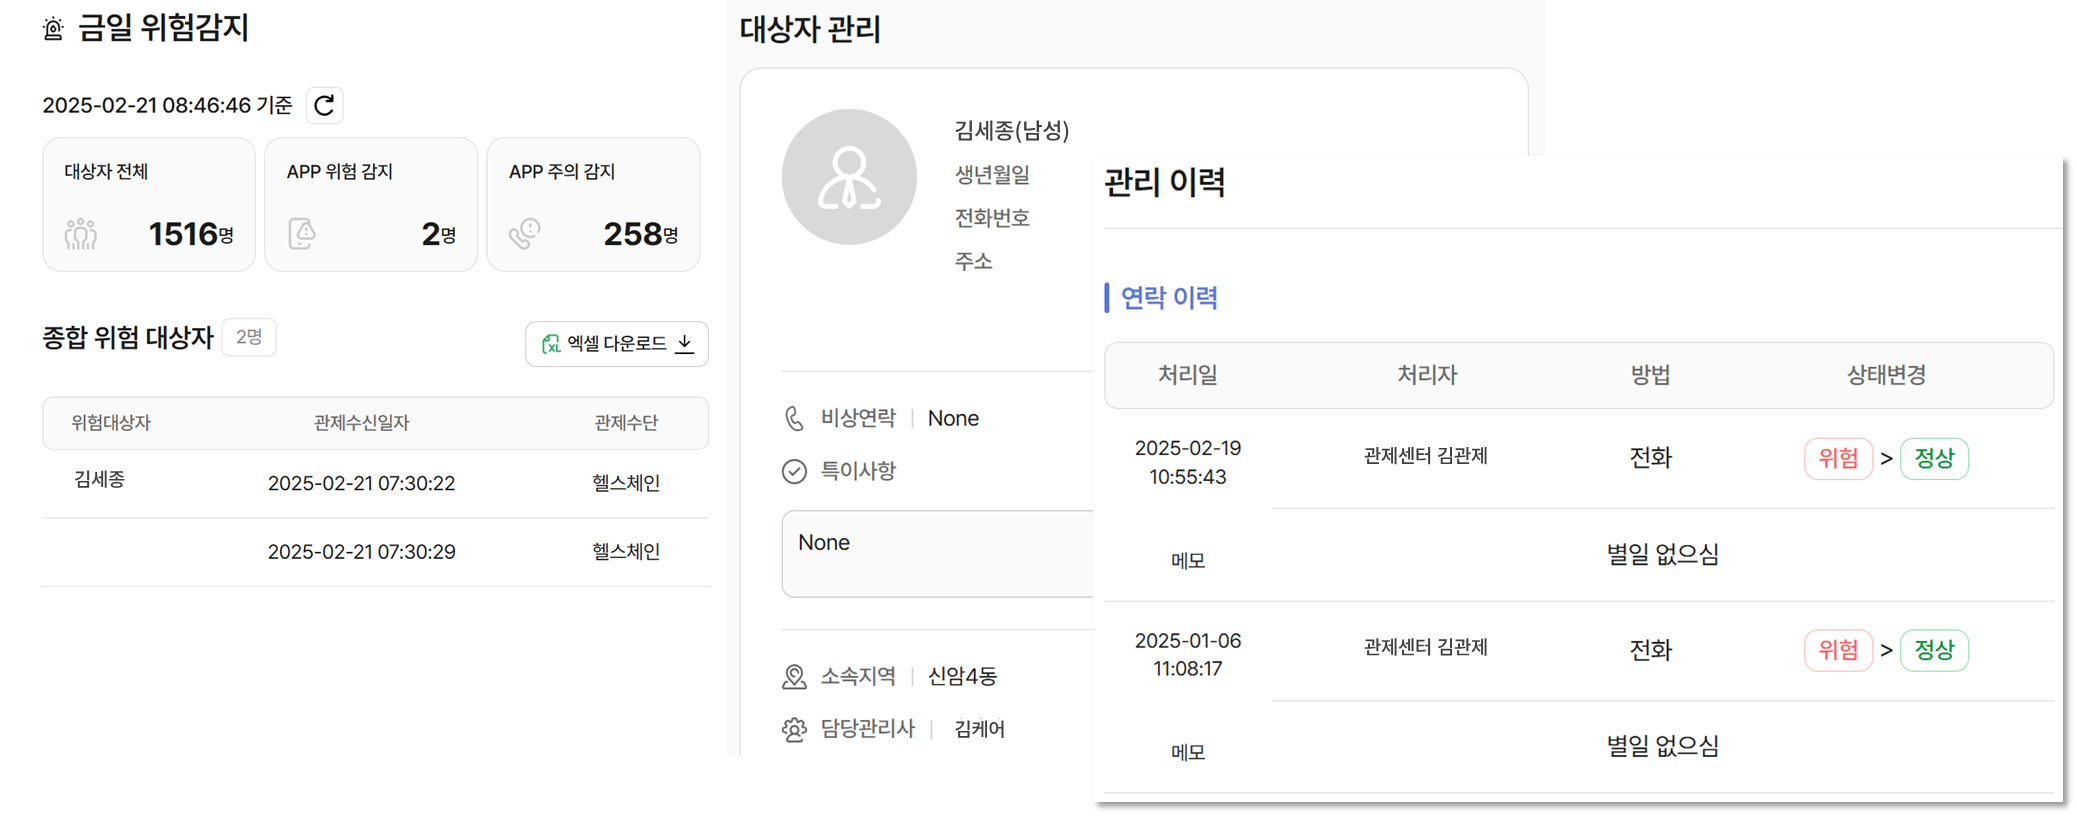The height and width of the screenshot is (815, 2076).
Task: Click the profile avatar placeholder image
Action: tap(849, 177)
